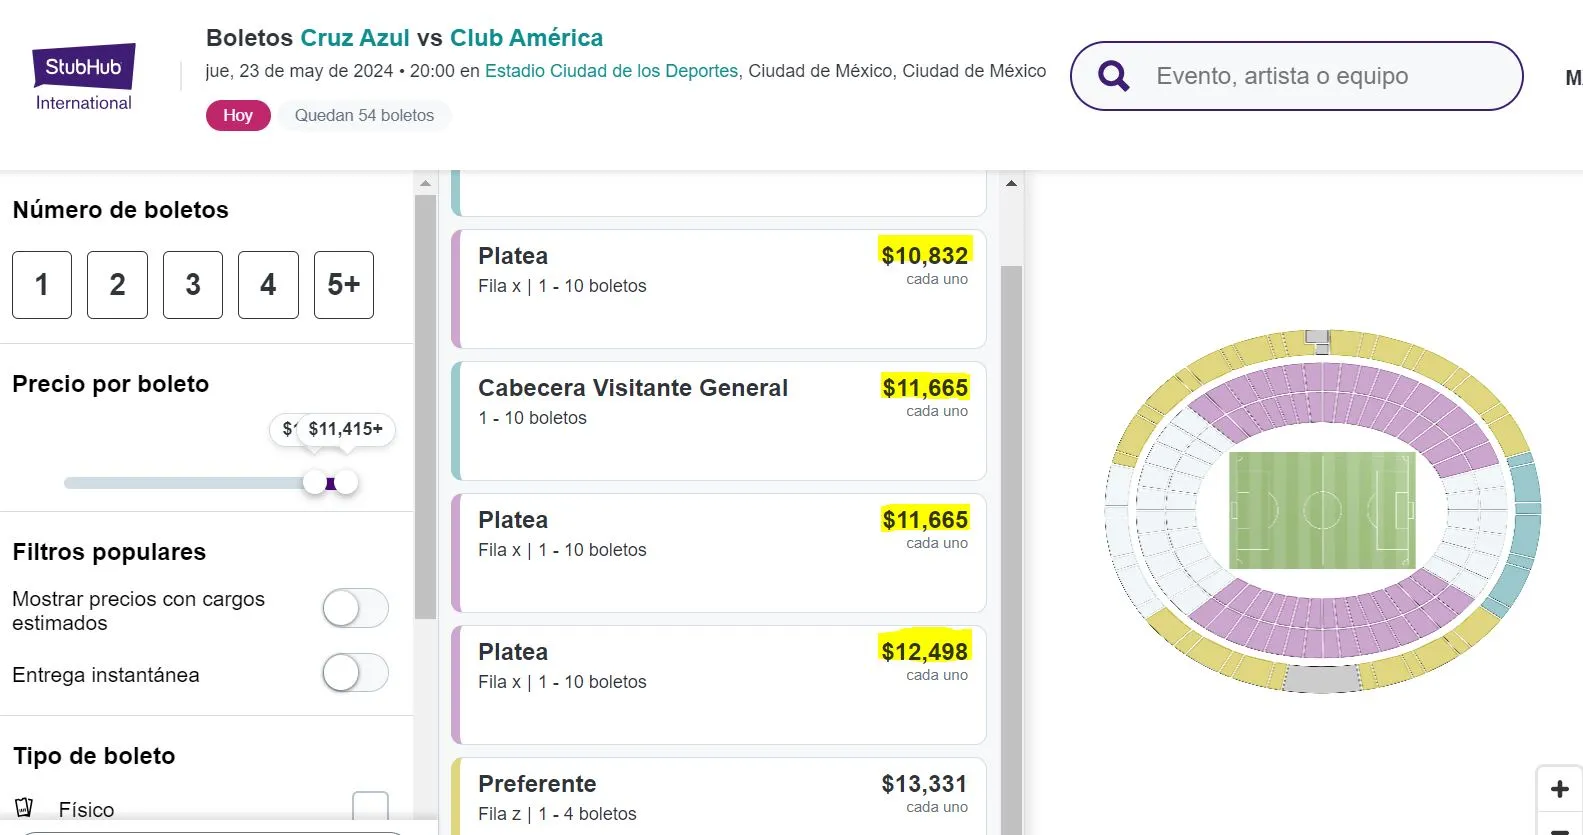
Task: Open the Club América team link
Action: (526, 37)
